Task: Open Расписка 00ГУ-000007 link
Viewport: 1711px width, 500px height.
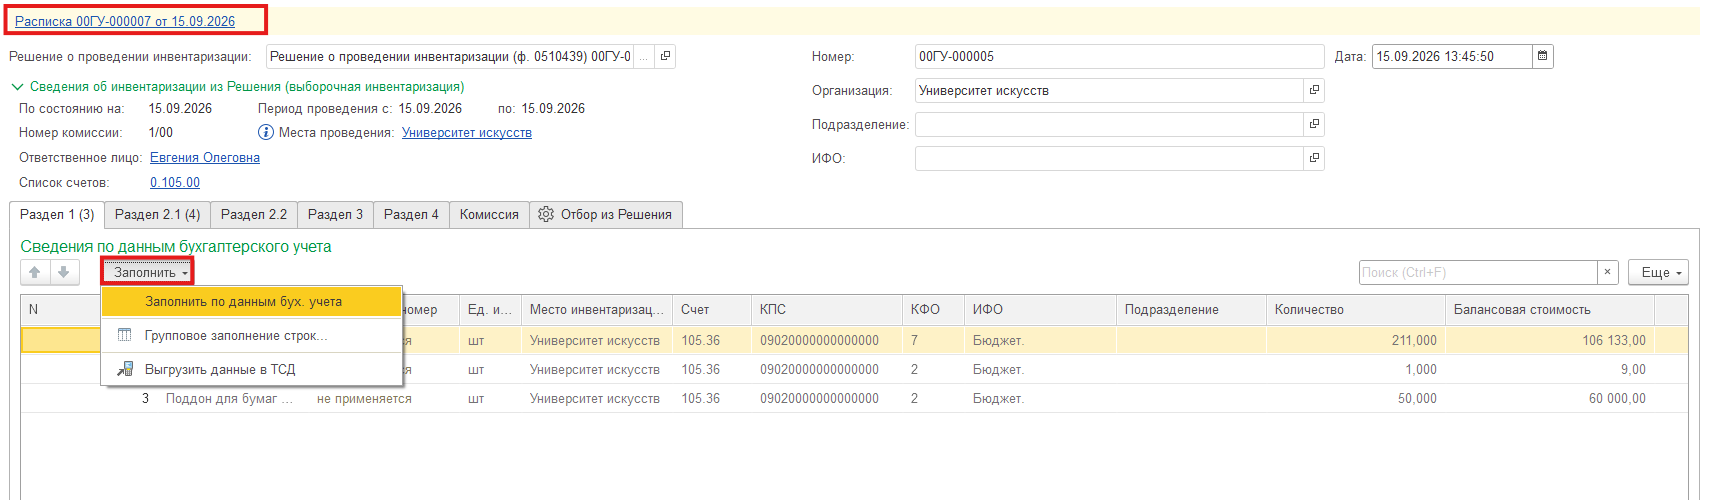Action: [125, 21]
